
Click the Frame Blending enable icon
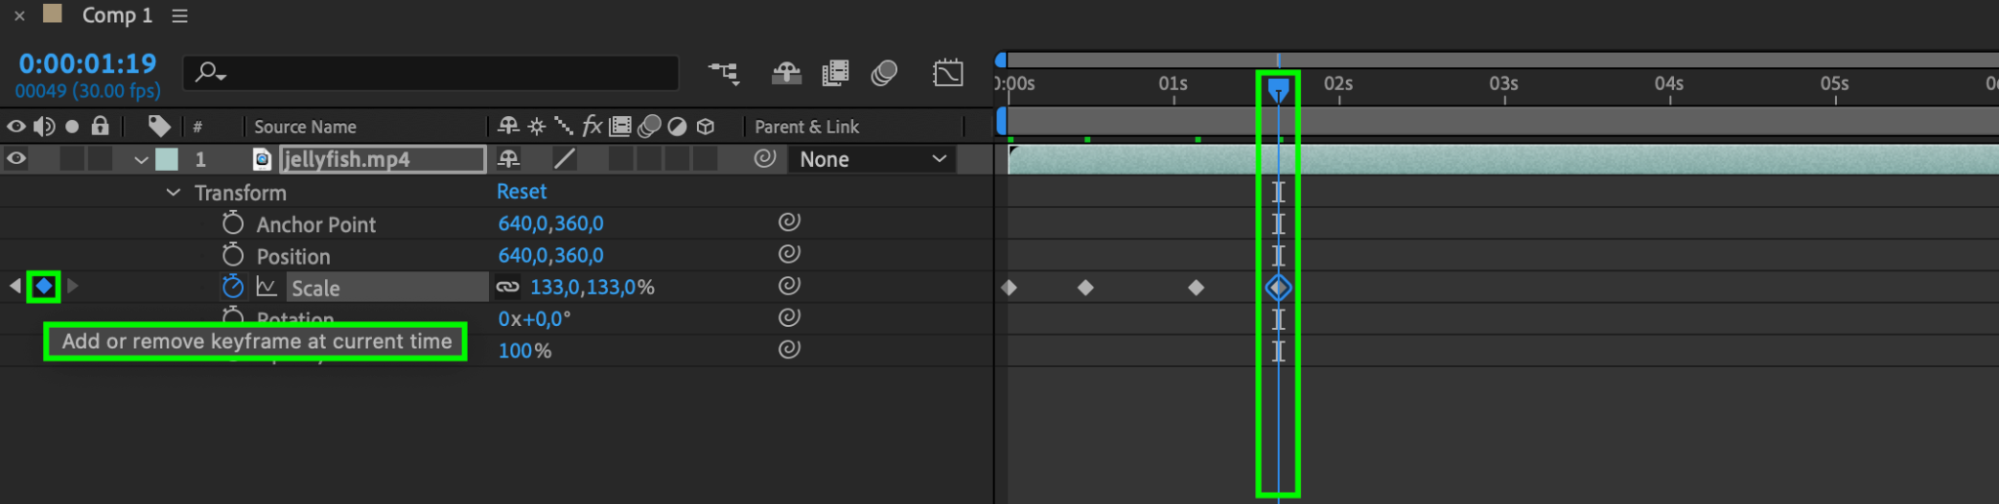[835, 73]
